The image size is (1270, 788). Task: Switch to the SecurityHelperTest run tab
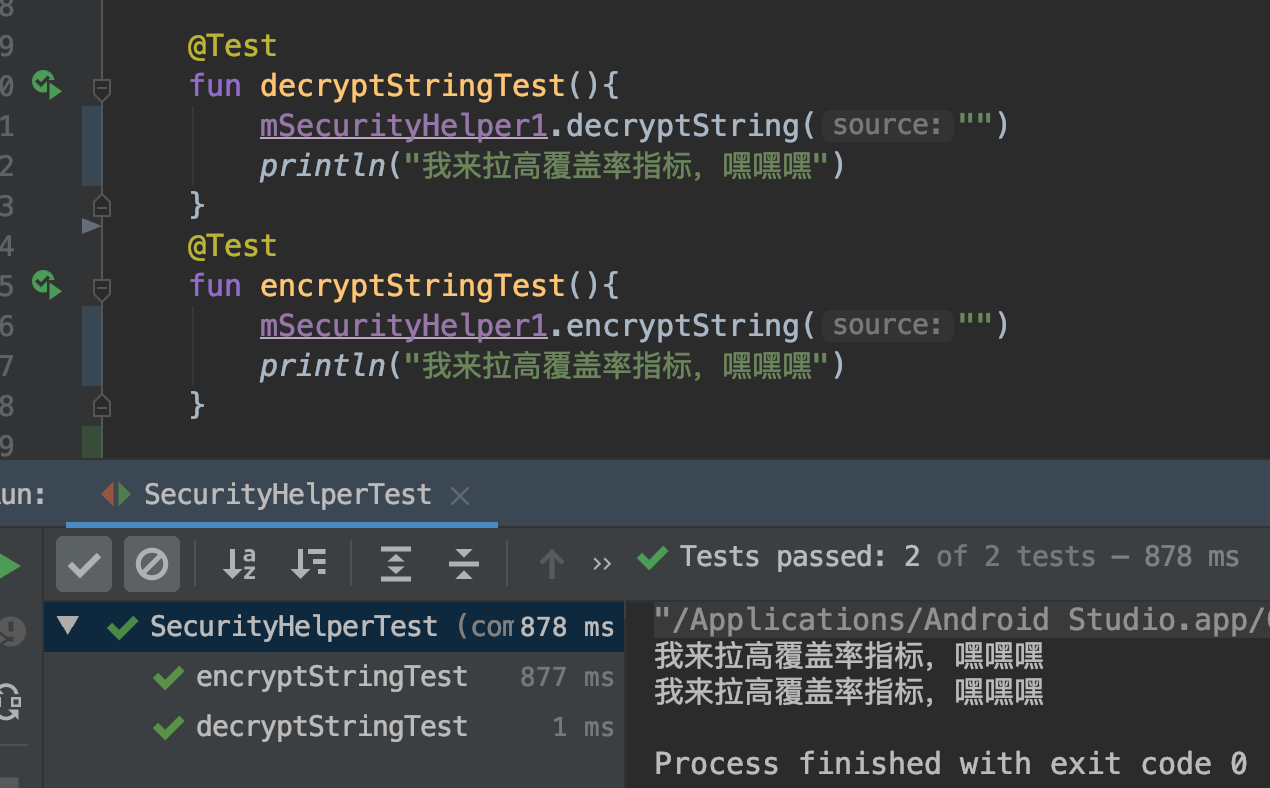(287, 494)
